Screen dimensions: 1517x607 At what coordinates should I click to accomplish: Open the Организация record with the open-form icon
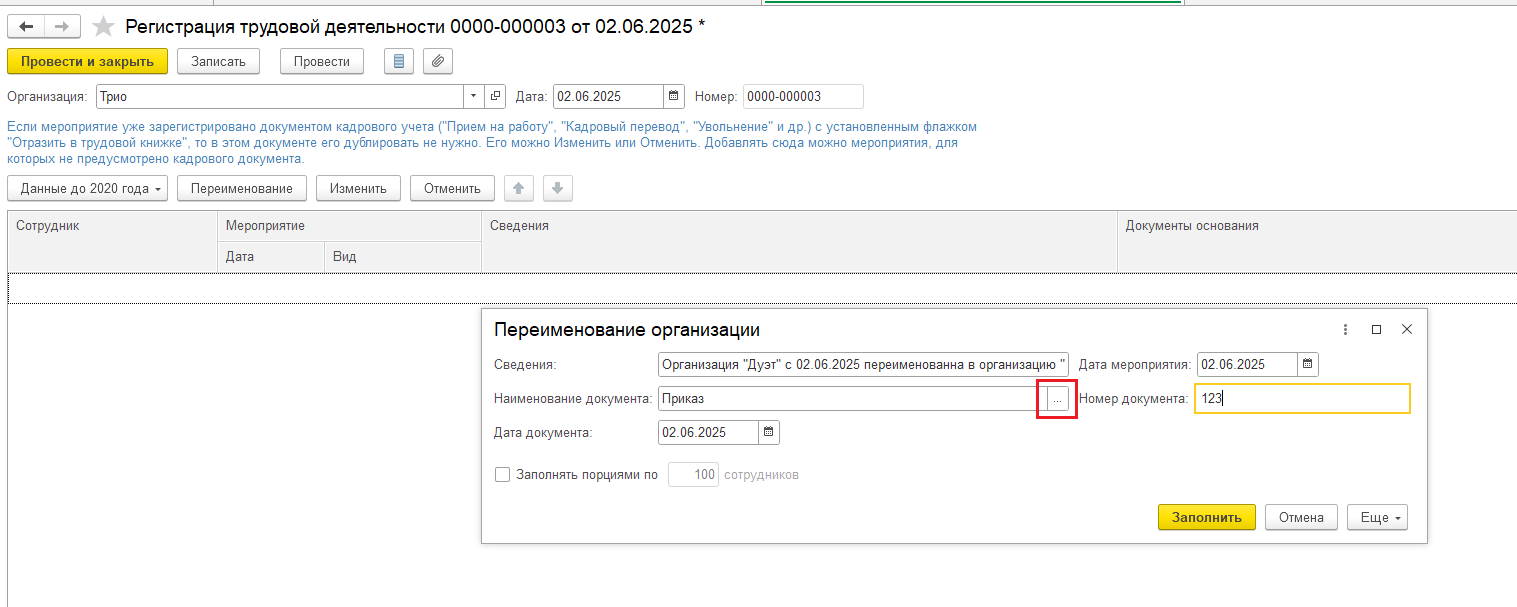tap(495, 97)
